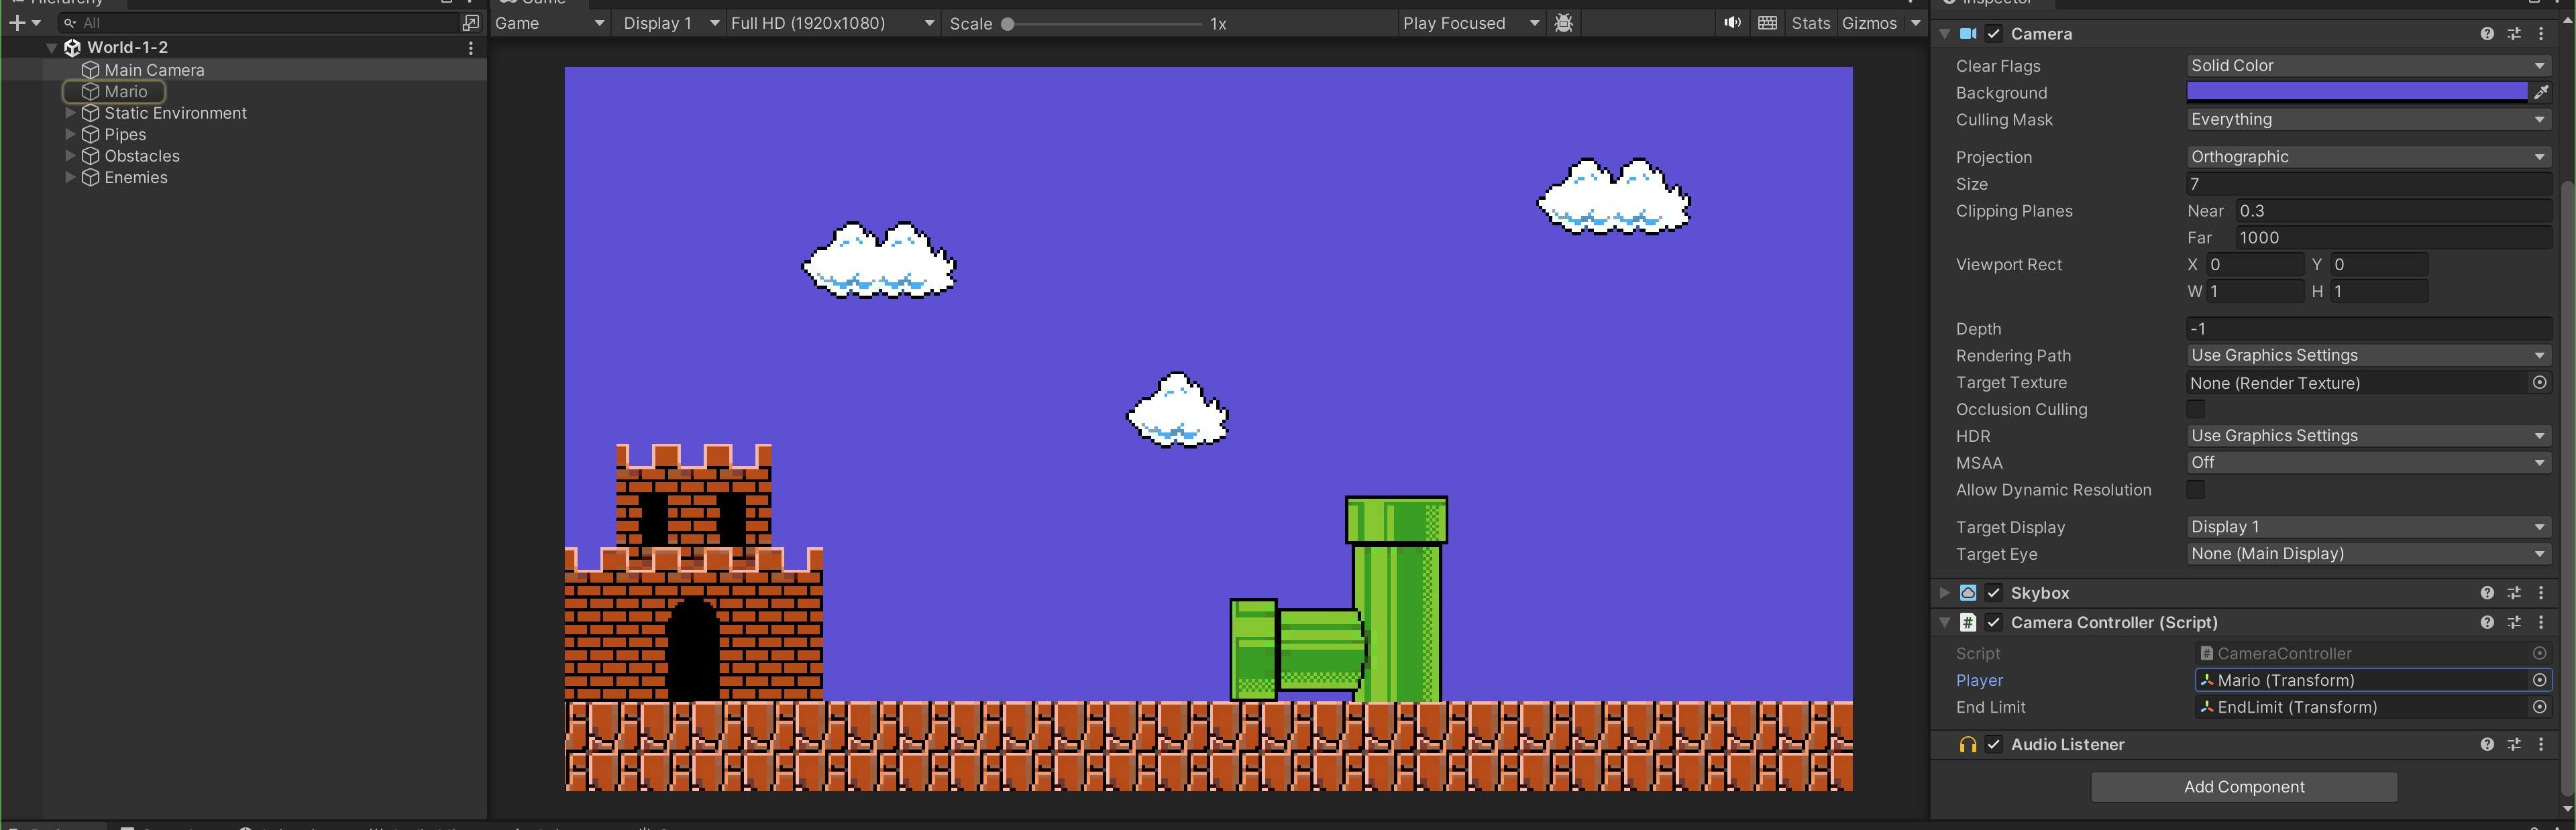This screenshot has height=830, width=2576.
Task: Open Clear Flags dropdown
Action: (2368, 65)
